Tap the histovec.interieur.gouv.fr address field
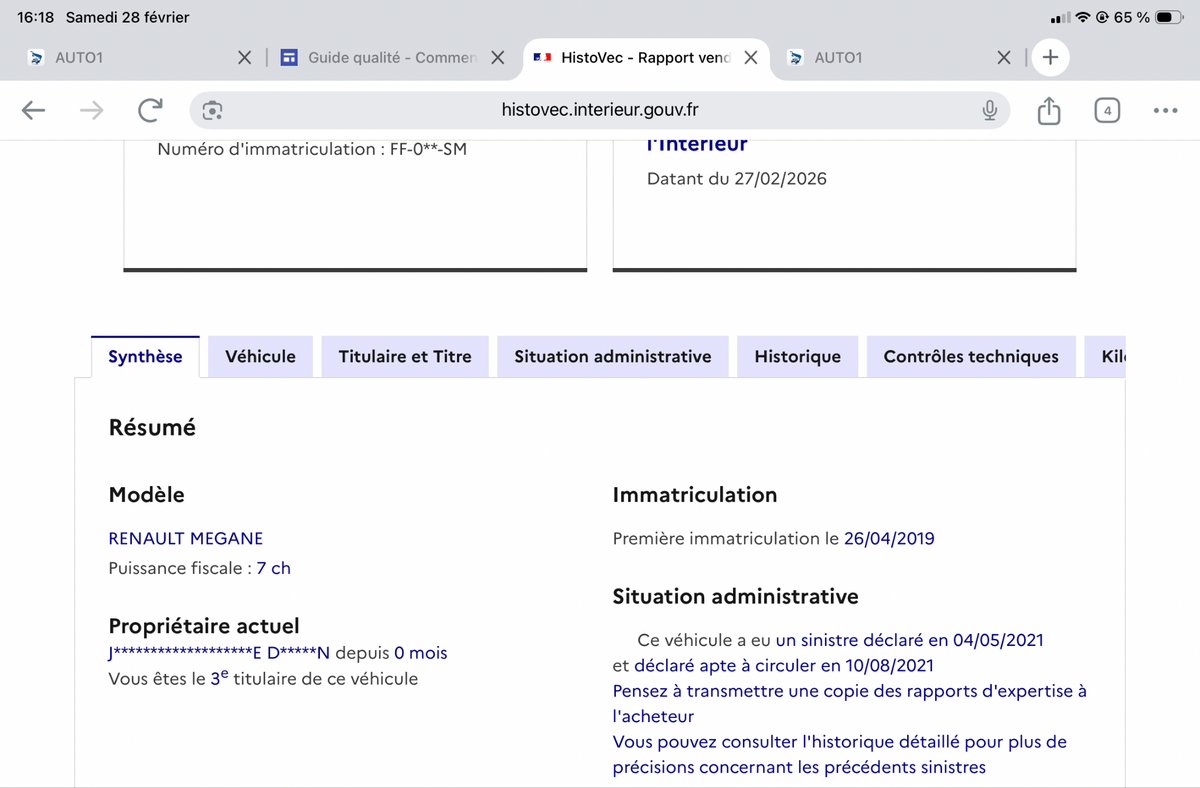The height and width of the screenshot is (788, 1200). click(600, 111)
